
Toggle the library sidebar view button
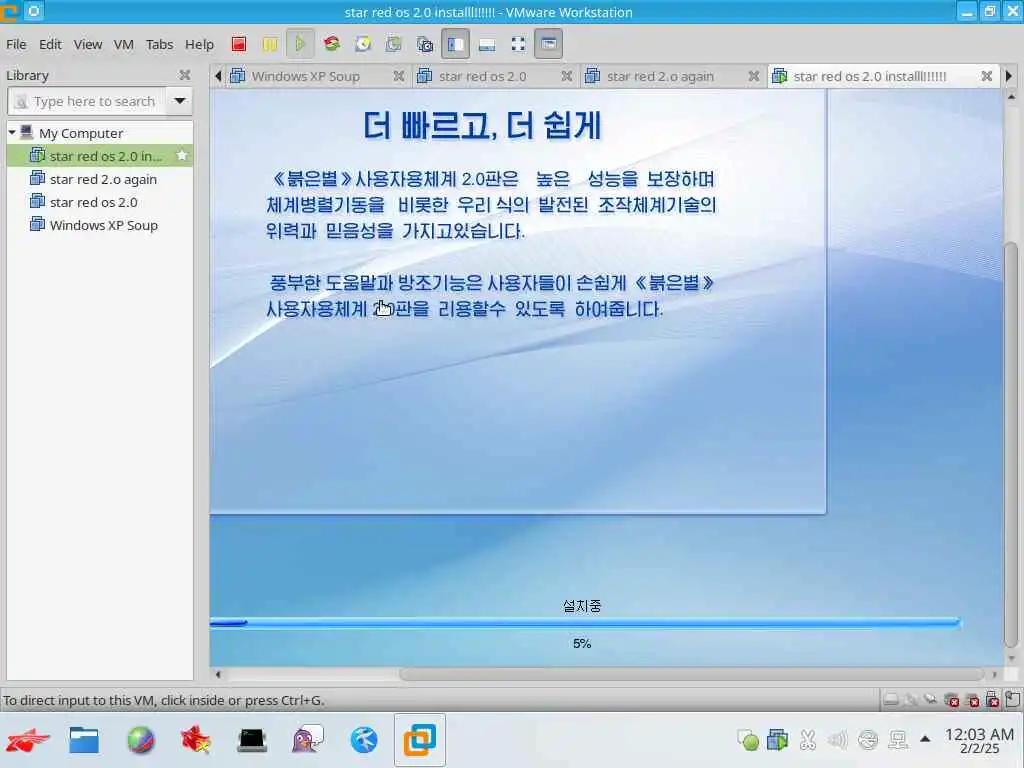click(x=455, y=44)
